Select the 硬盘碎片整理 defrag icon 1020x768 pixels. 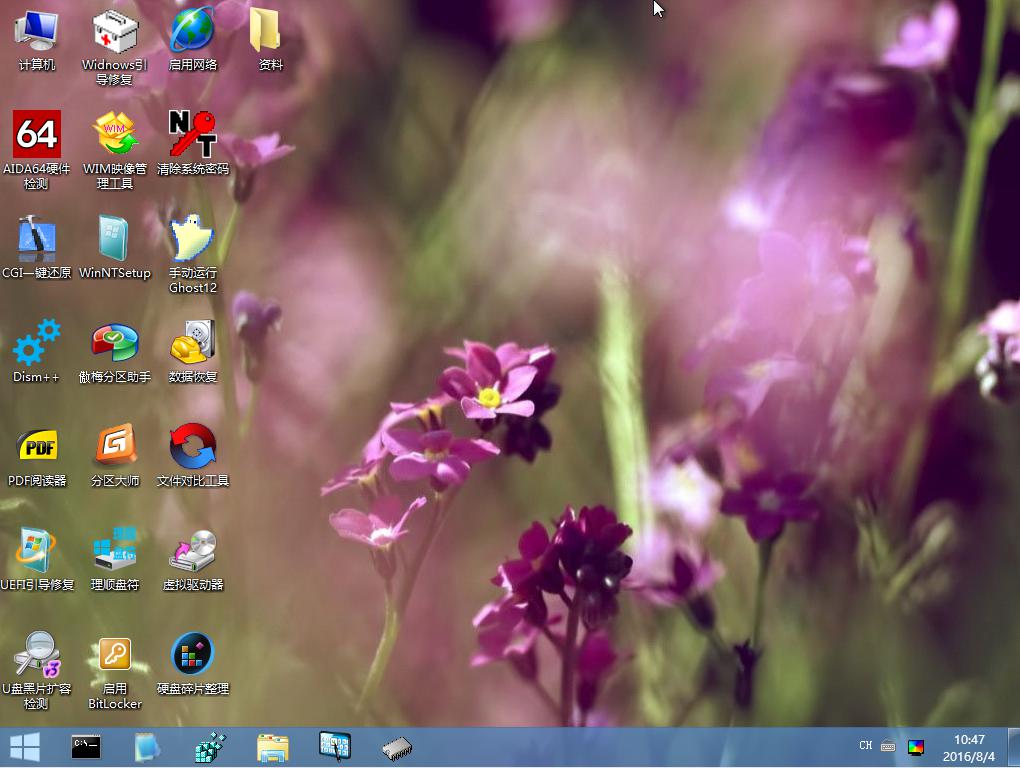192,654
